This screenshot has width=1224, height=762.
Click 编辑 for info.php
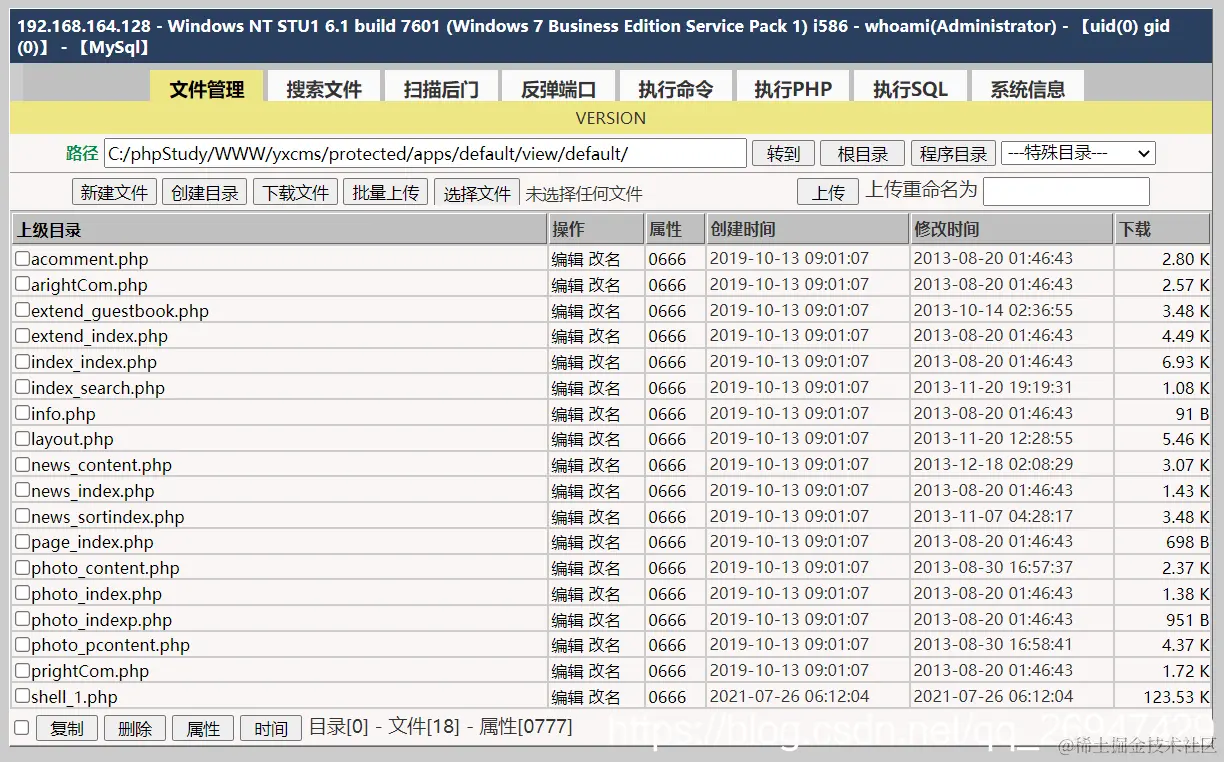(567, 414)
